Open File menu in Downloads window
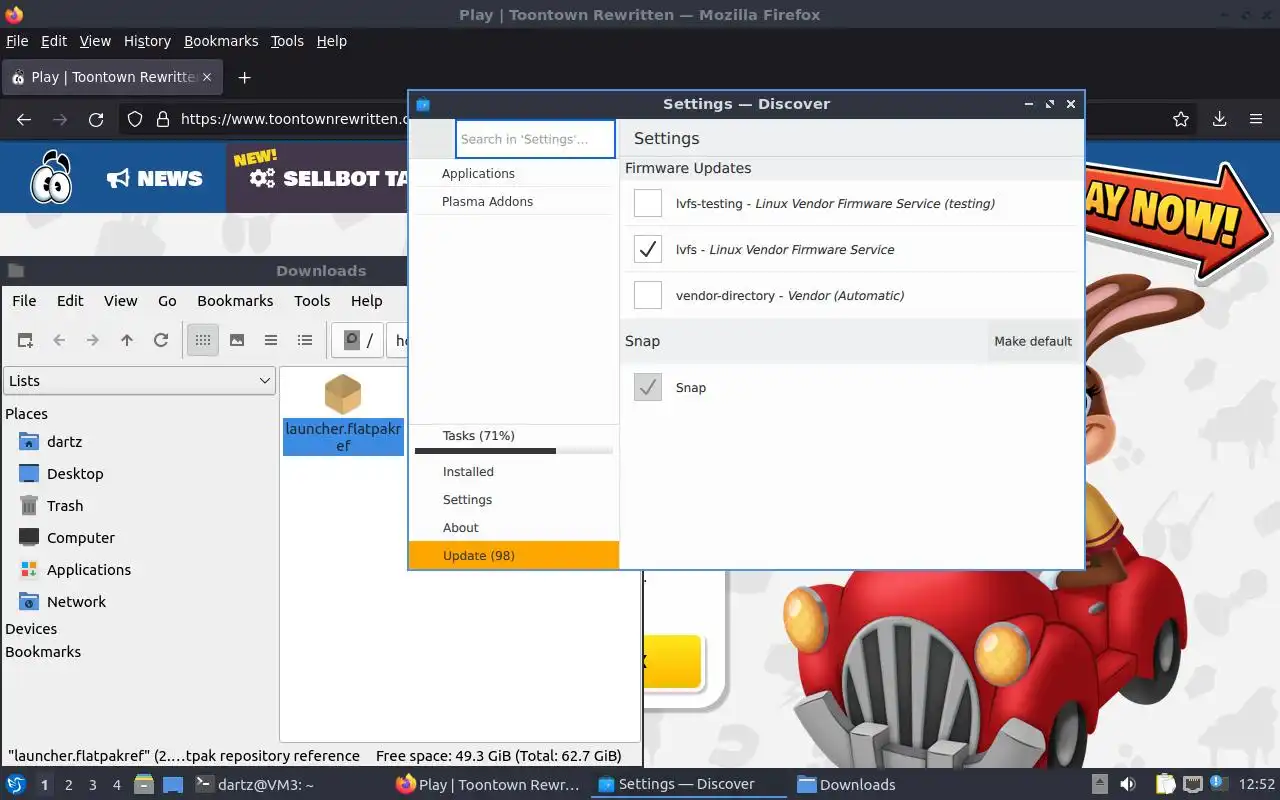 pyautogui.click(x=24, y=300)
